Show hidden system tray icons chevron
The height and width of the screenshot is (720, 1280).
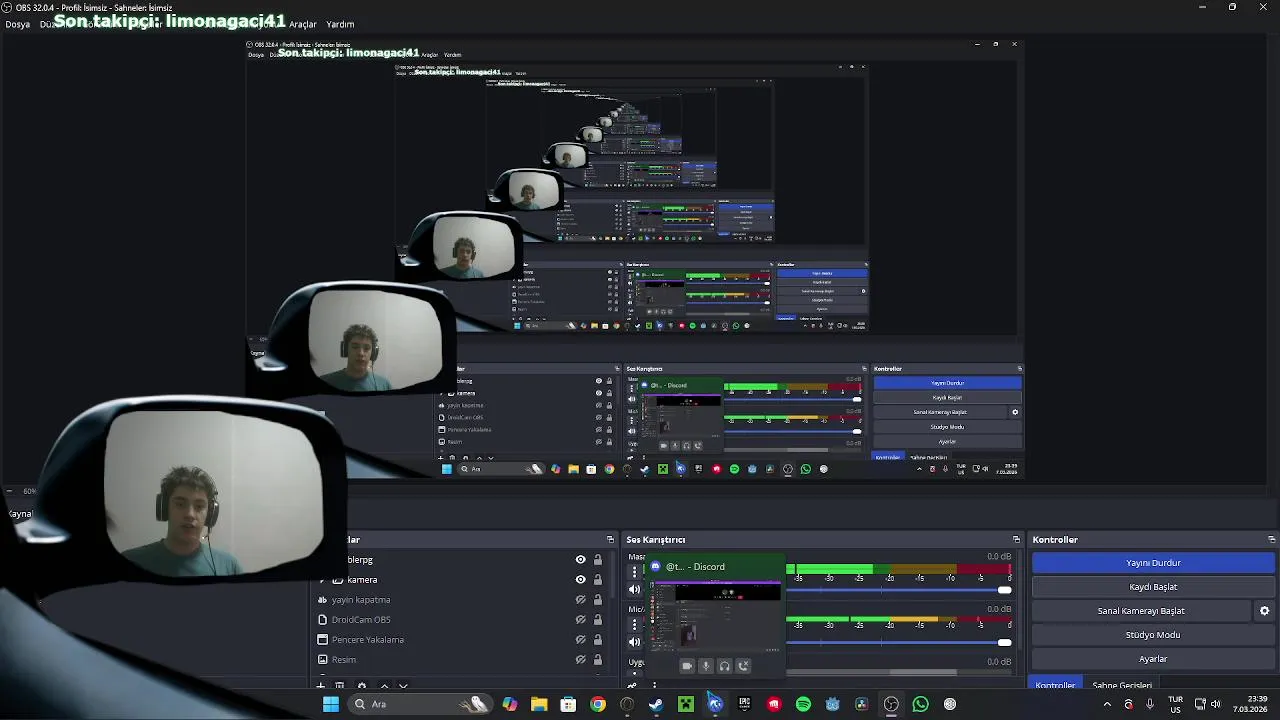[x=1107, y=704]
